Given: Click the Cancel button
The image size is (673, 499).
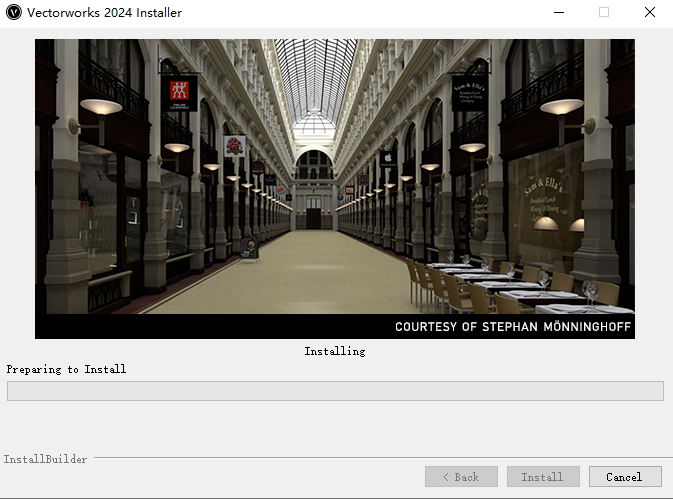Looking at the screenshot, I should point(625,477).
